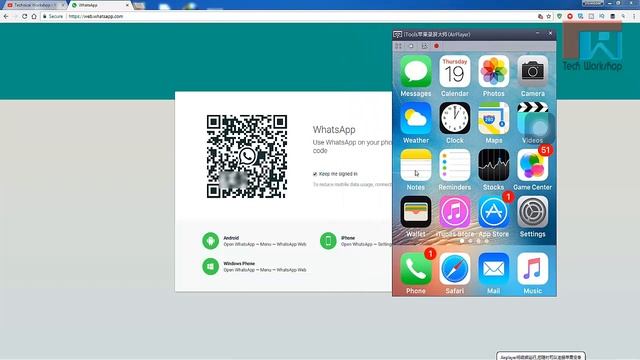This screenshot has width=640, height=360.
Task: Open the Stocks app
Action: (x=493, y=165)
